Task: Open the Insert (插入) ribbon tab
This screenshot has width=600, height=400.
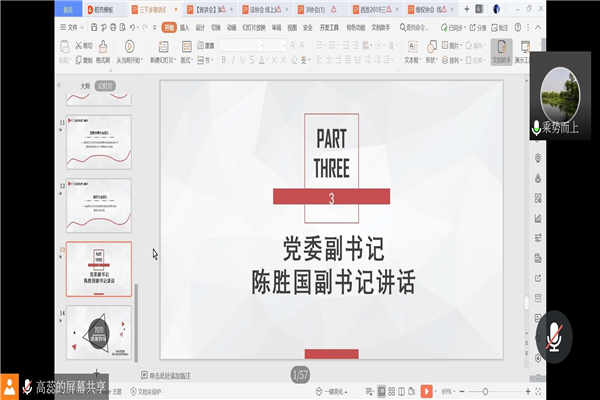Action: point(183,29)
